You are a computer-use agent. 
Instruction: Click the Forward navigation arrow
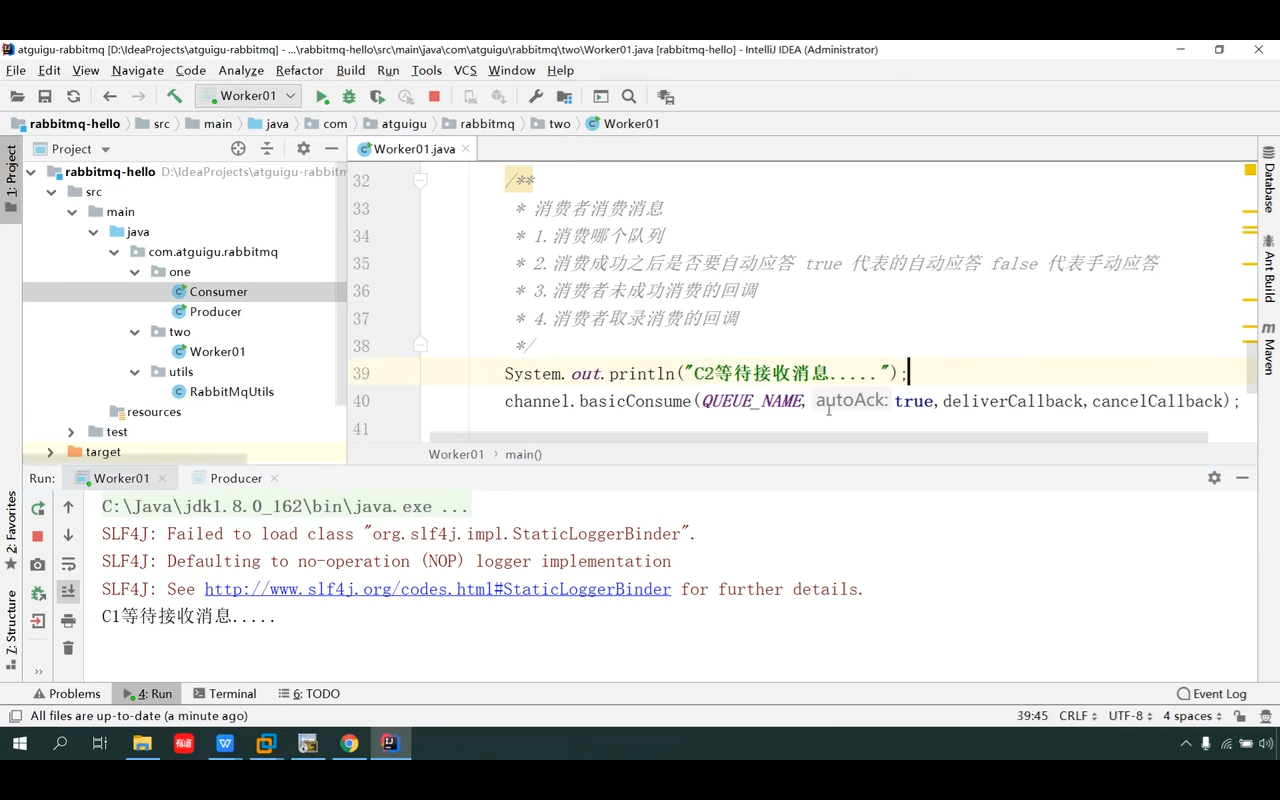tap(139, 97)
